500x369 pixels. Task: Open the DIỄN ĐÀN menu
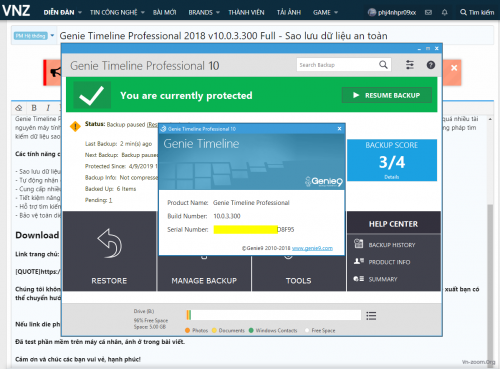59,12
